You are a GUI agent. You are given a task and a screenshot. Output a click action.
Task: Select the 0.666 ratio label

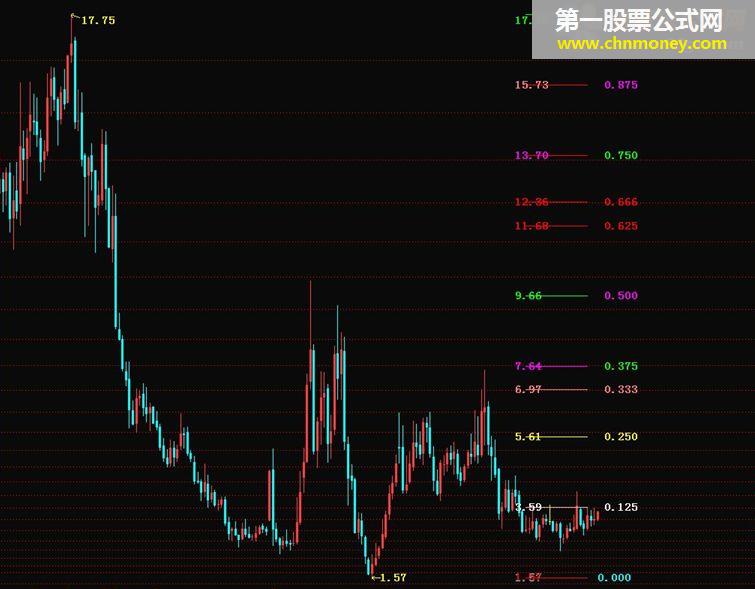coord(621,202)
